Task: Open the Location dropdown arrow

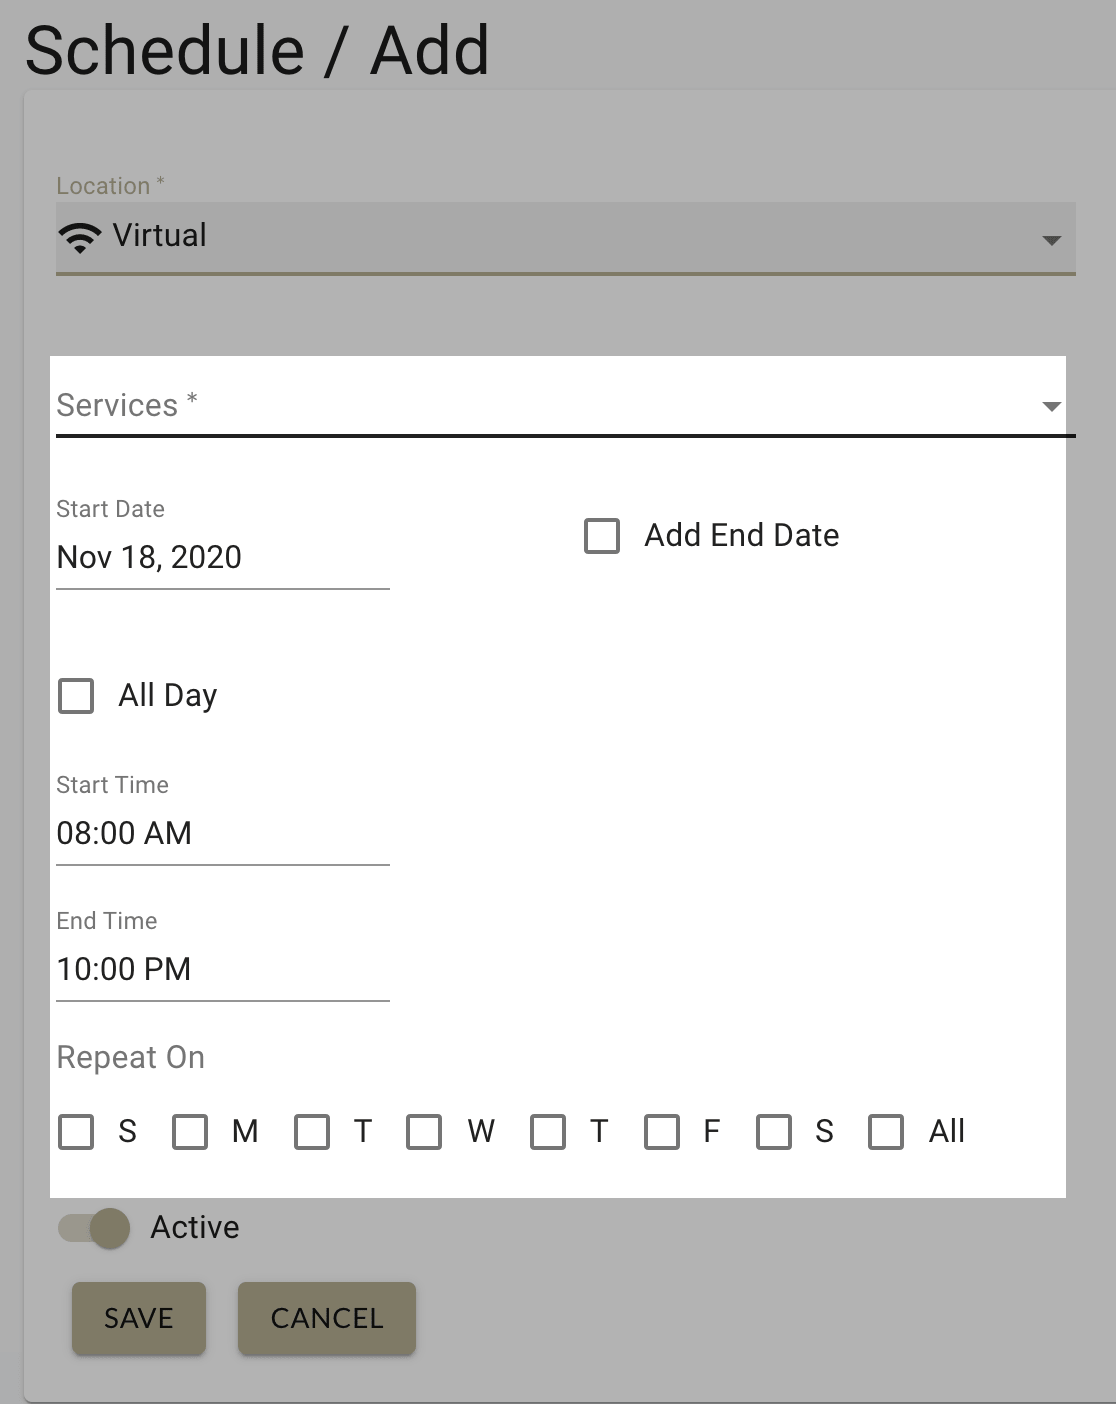Action: tap(1051, 240)
